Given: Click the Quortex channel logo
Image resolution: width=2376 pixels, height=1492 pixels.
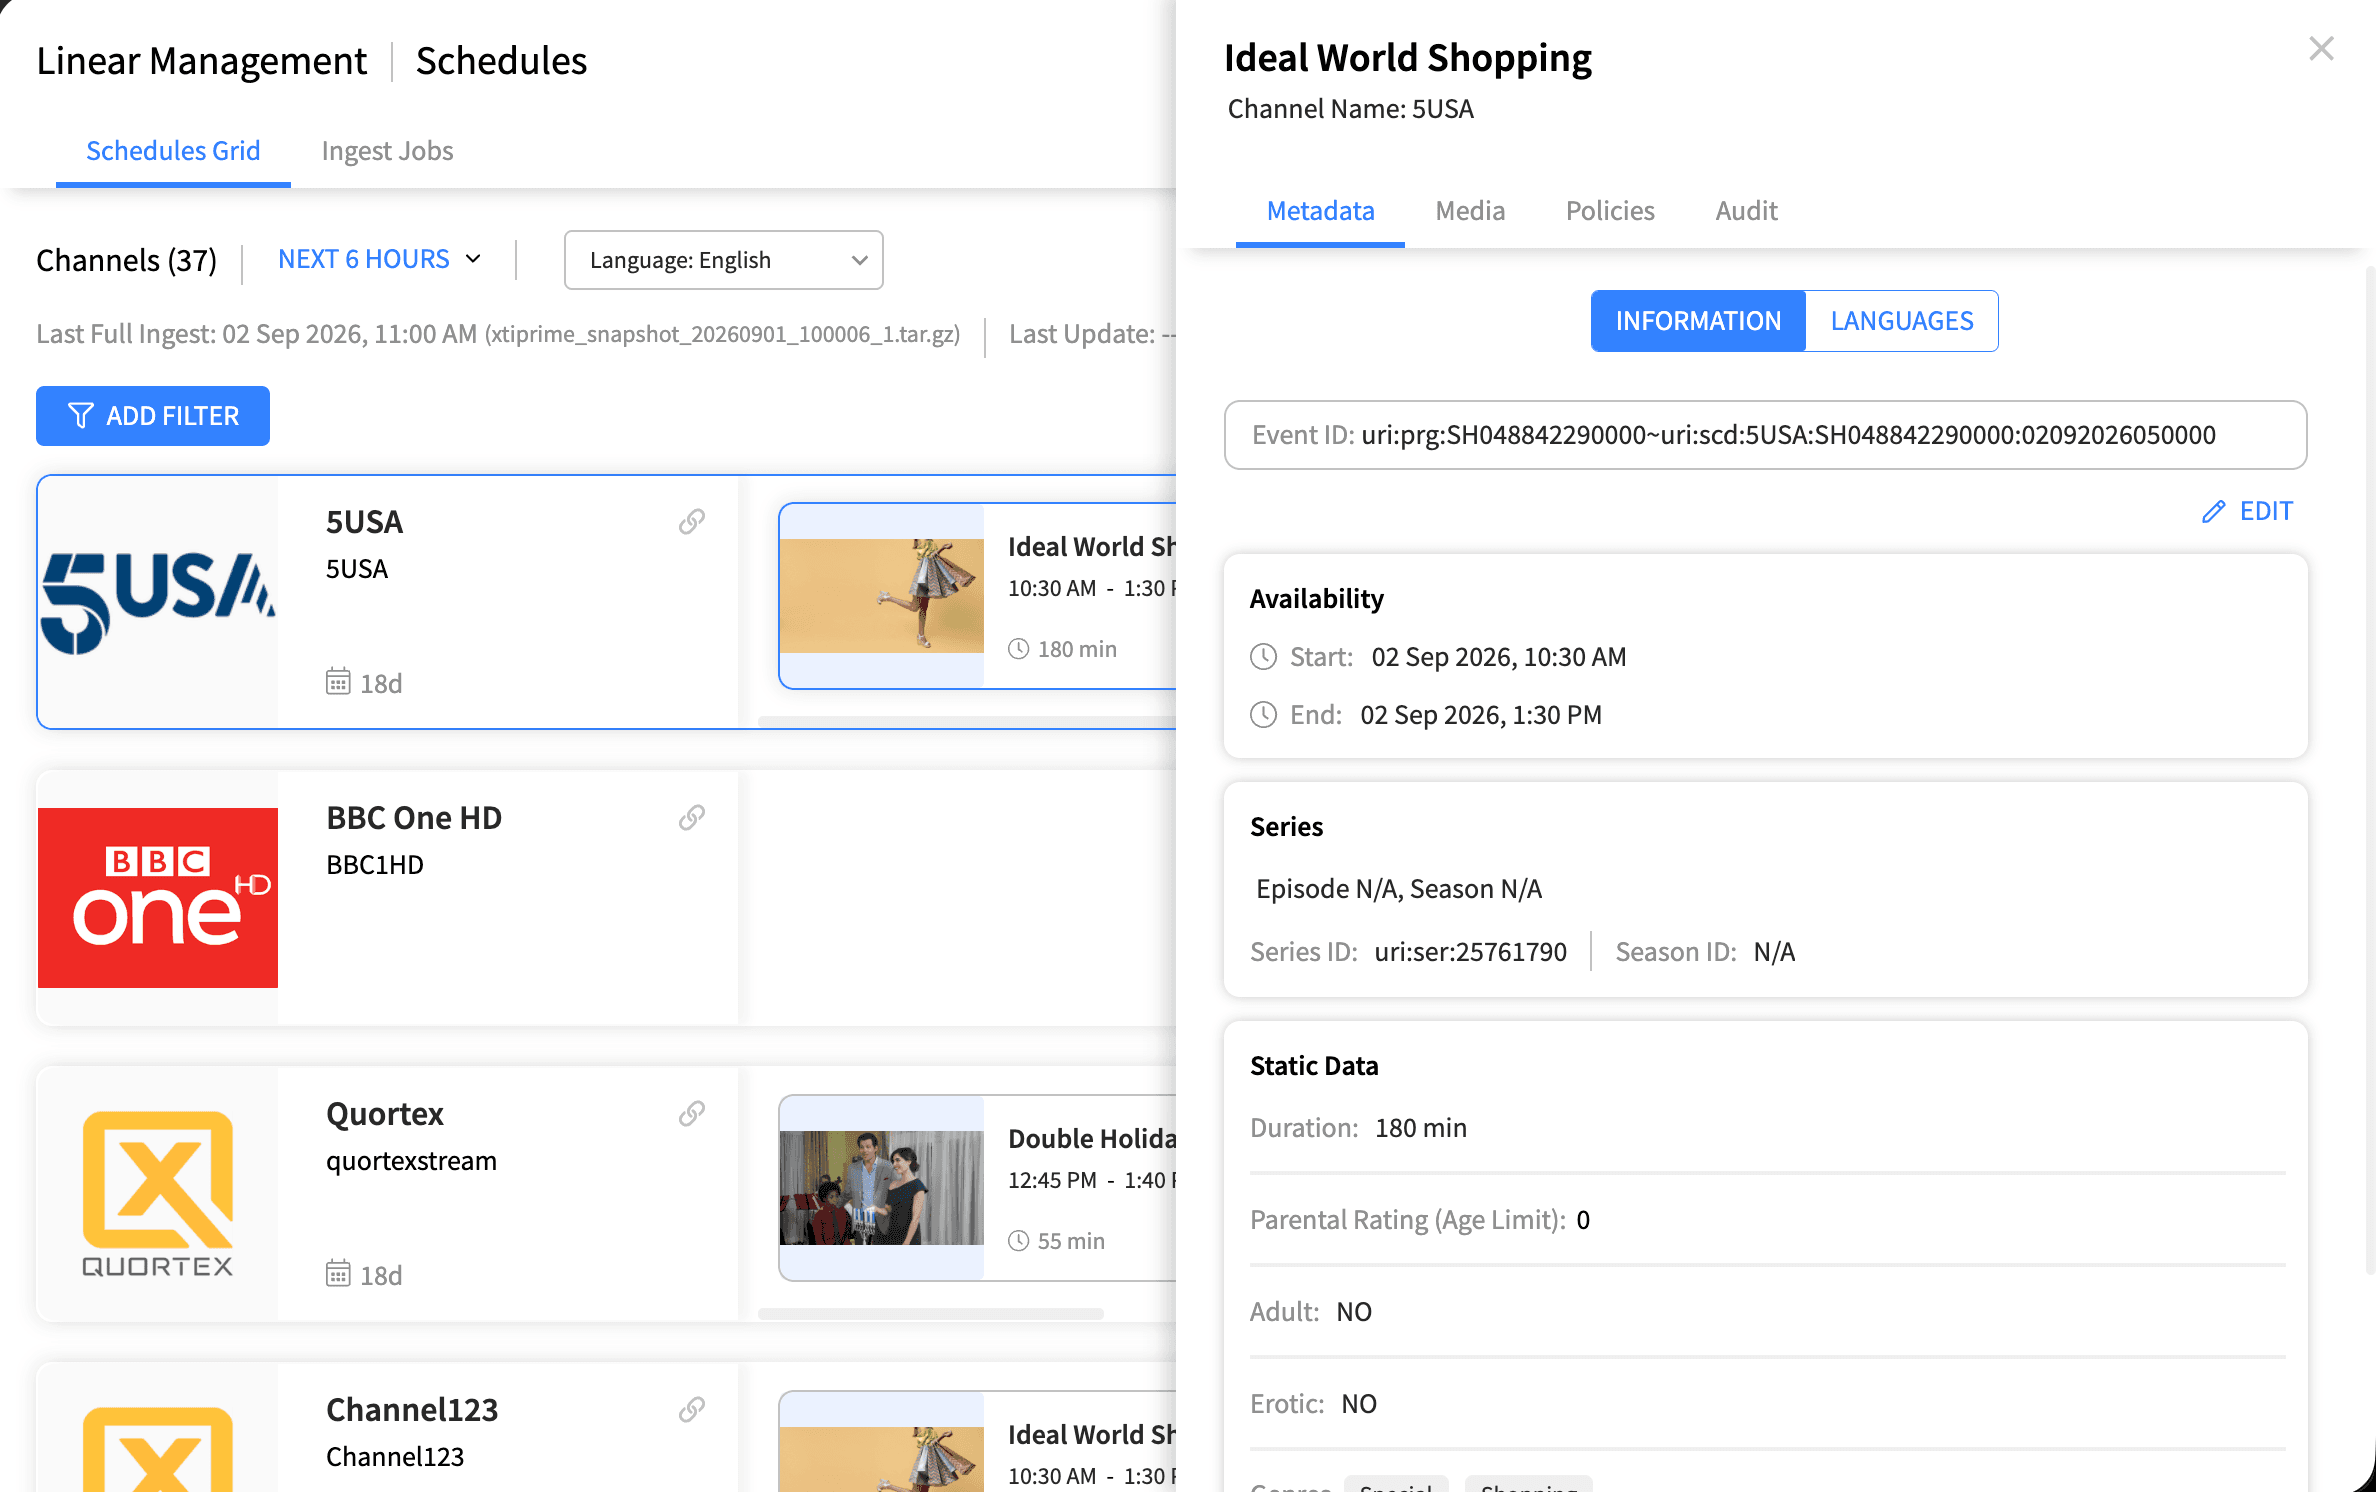Looking at the screenshot, I should pyautogui.click(x=158, y=1194).
